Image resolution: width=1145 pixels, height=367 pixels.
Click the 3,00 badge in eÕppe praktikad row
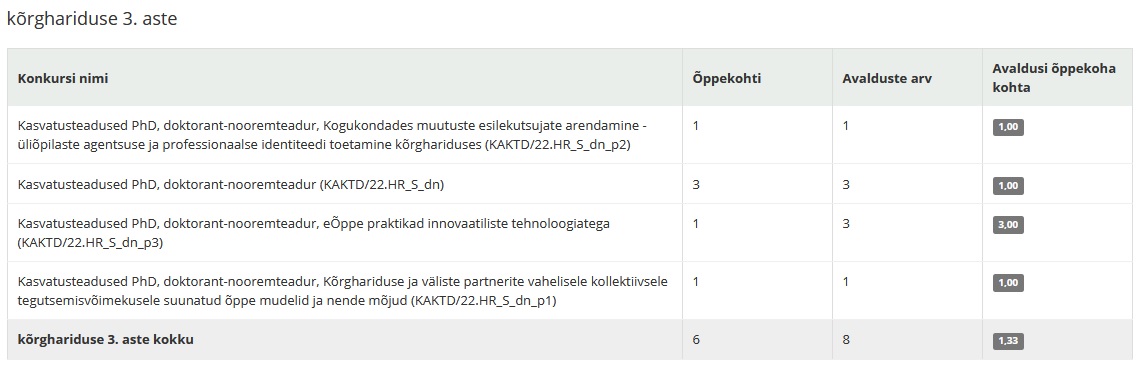click(1008, 225)
